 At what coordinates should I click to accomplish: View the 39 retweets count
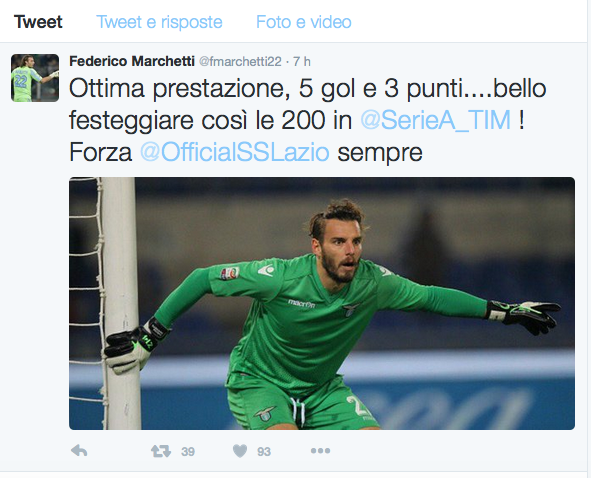tap(188, 452)
